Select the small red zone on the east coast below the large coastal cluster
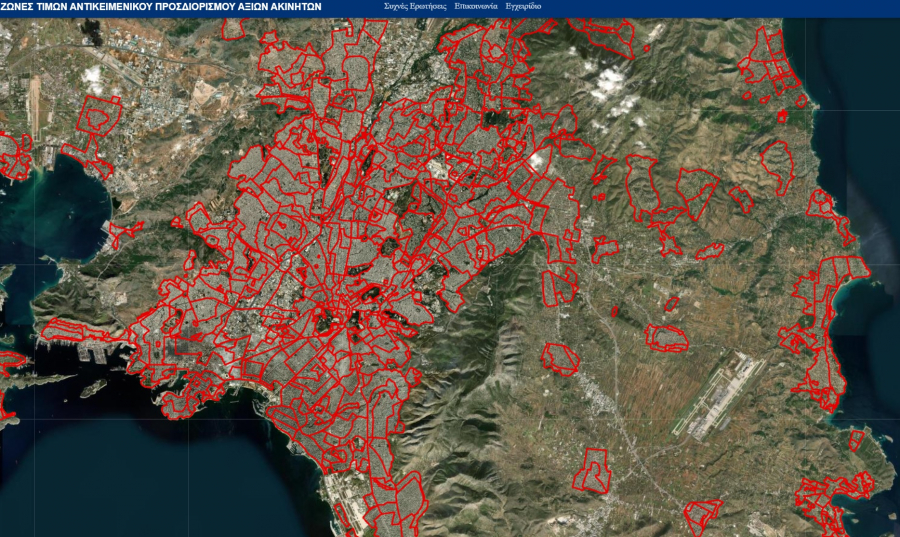This screenshot has width=900, height=537. pyautogui.click(x=856, y=440)
